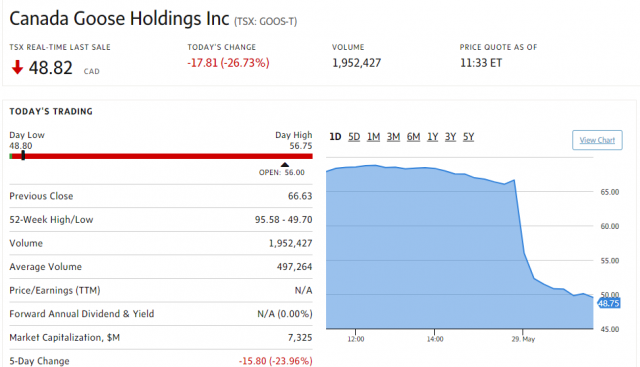Viewport: 640px width, 367px height.
Task: Open the 5Y chart range
Action: 468,137
